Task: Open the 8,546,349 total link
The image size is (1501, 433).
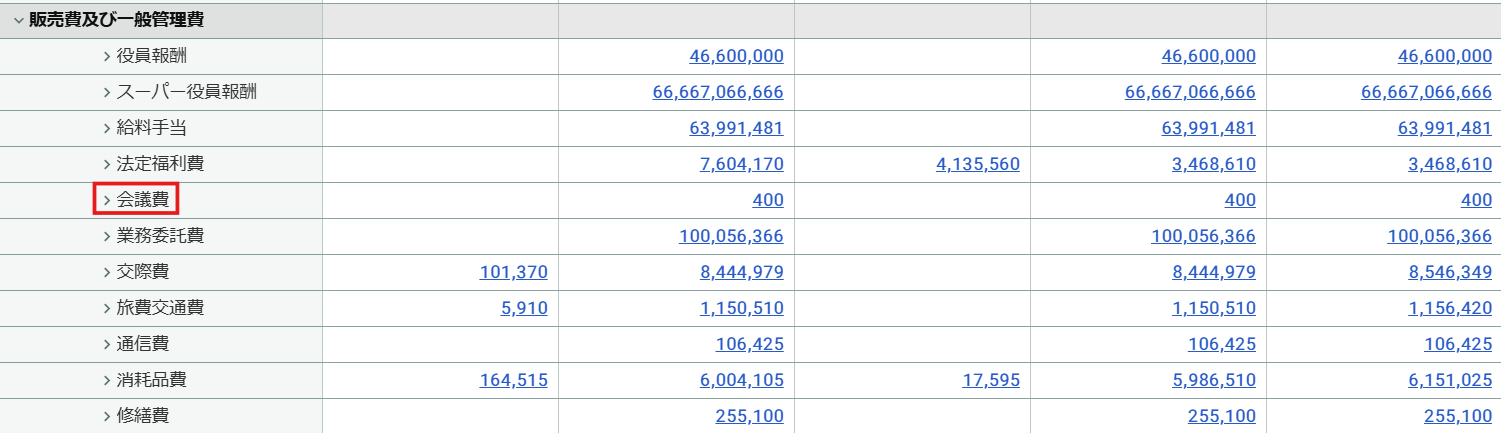Action: [x=1450, y=272]
